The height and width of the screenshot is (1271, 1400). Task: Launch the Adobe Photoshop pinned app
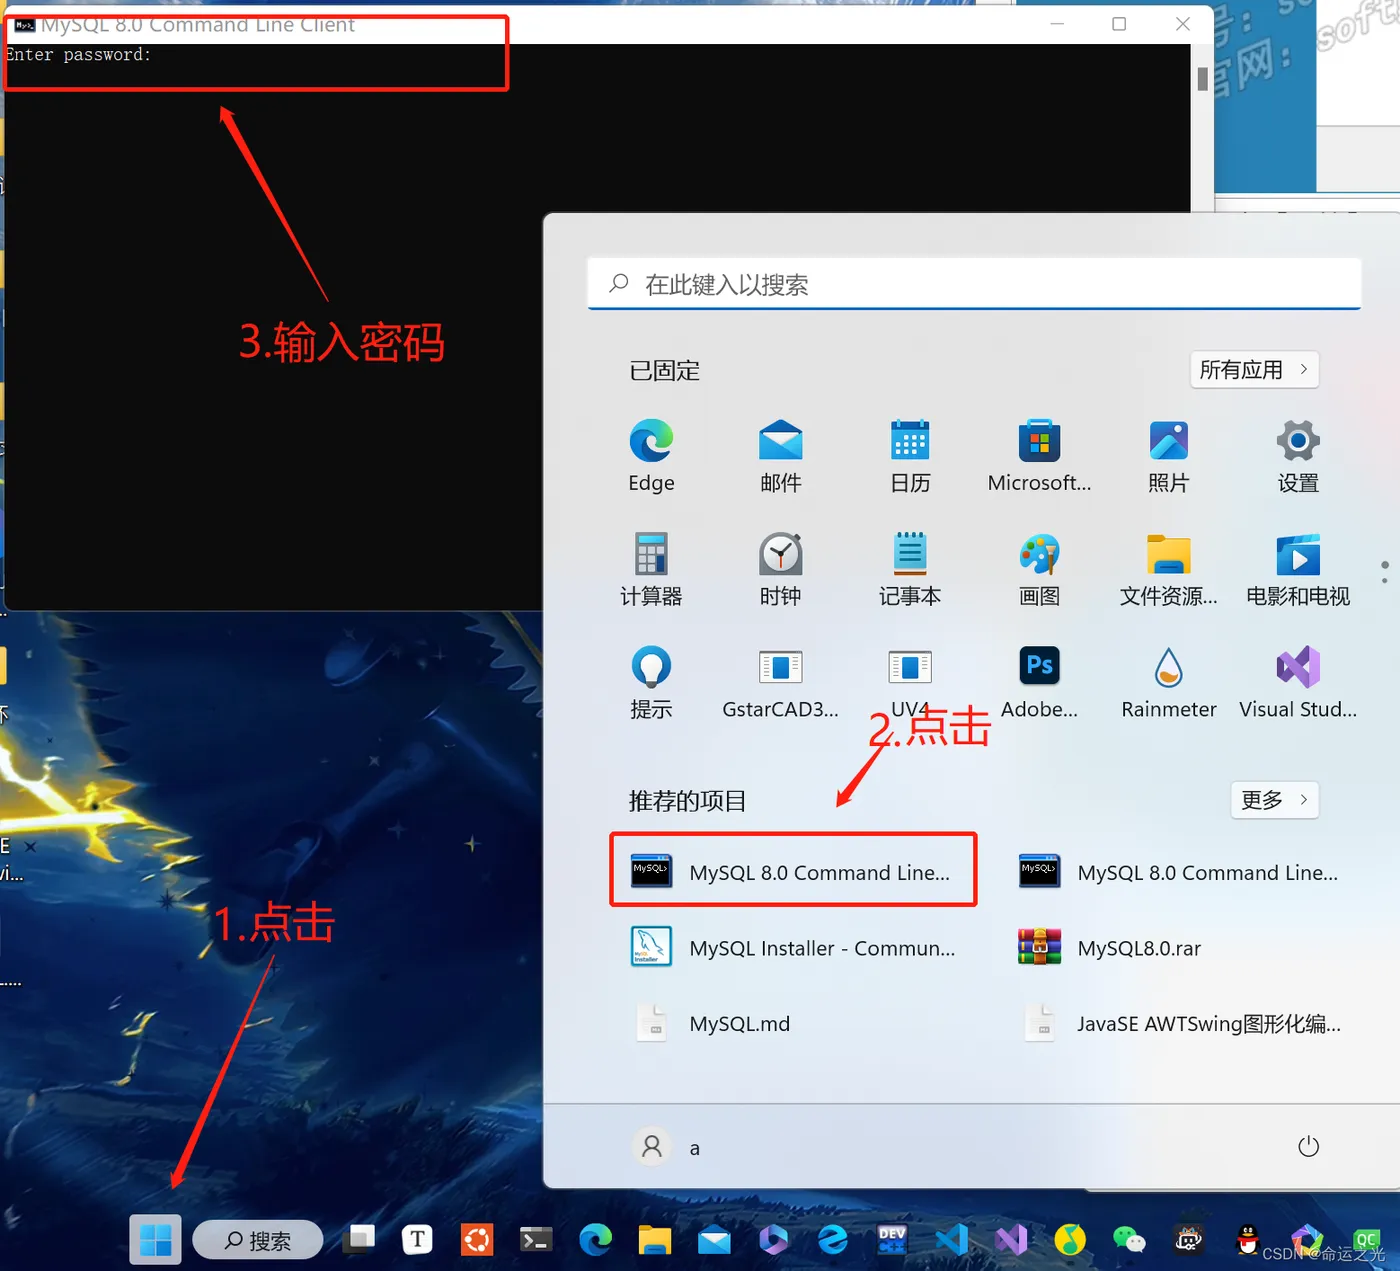pyautogui.click(x=1039, y=682)
